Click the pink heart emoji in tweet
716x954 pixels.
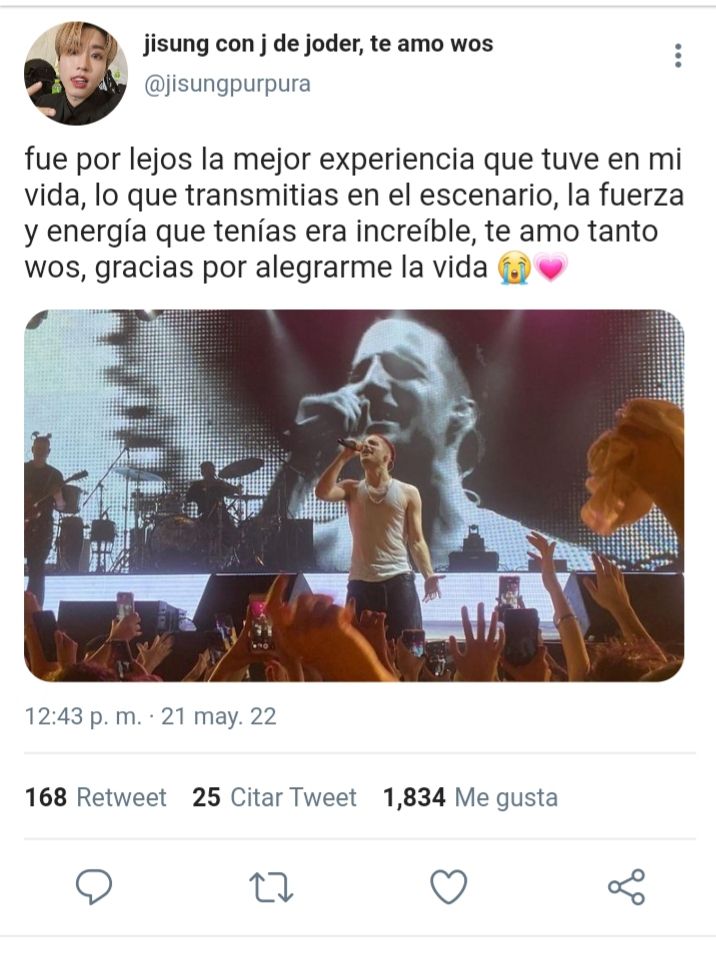click(x=551, y=268)
